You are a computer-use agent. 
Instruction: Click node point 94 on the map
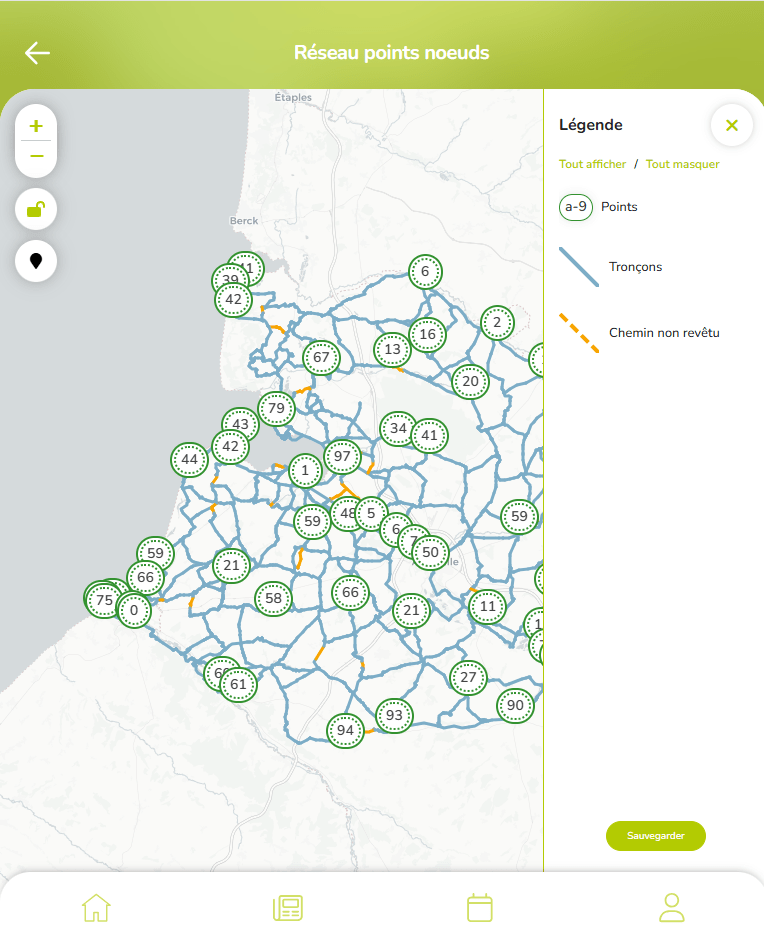(x=345, y=730)
